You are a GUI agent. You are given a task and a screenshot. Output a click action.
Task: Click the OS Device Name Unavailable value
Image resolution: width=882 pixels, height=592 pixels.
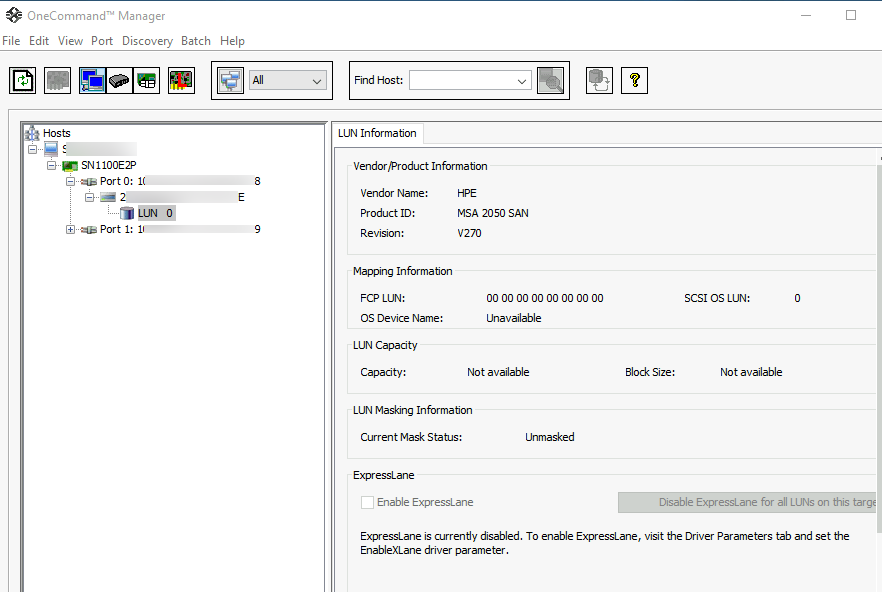[514, 319]
